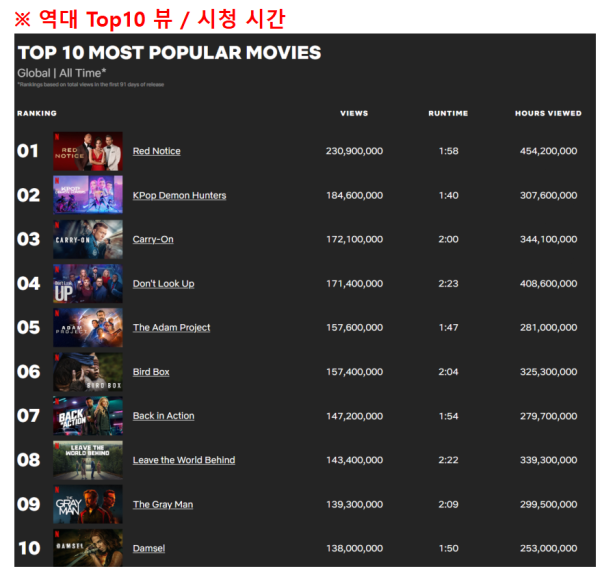Open the Carry-On movie link
The height and width of the screenshot is (571, 600).
(153, 240)
